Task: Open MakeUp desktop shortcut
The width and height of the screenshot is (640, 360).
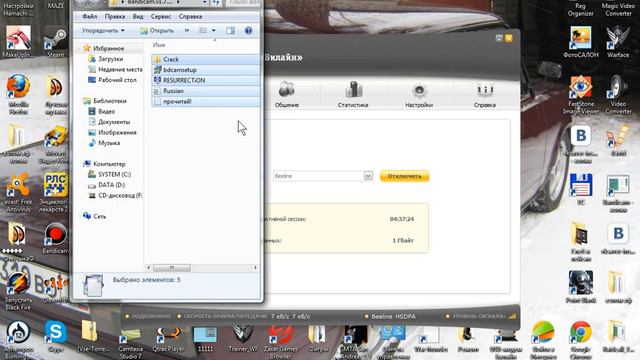Action: click(18, 42)
